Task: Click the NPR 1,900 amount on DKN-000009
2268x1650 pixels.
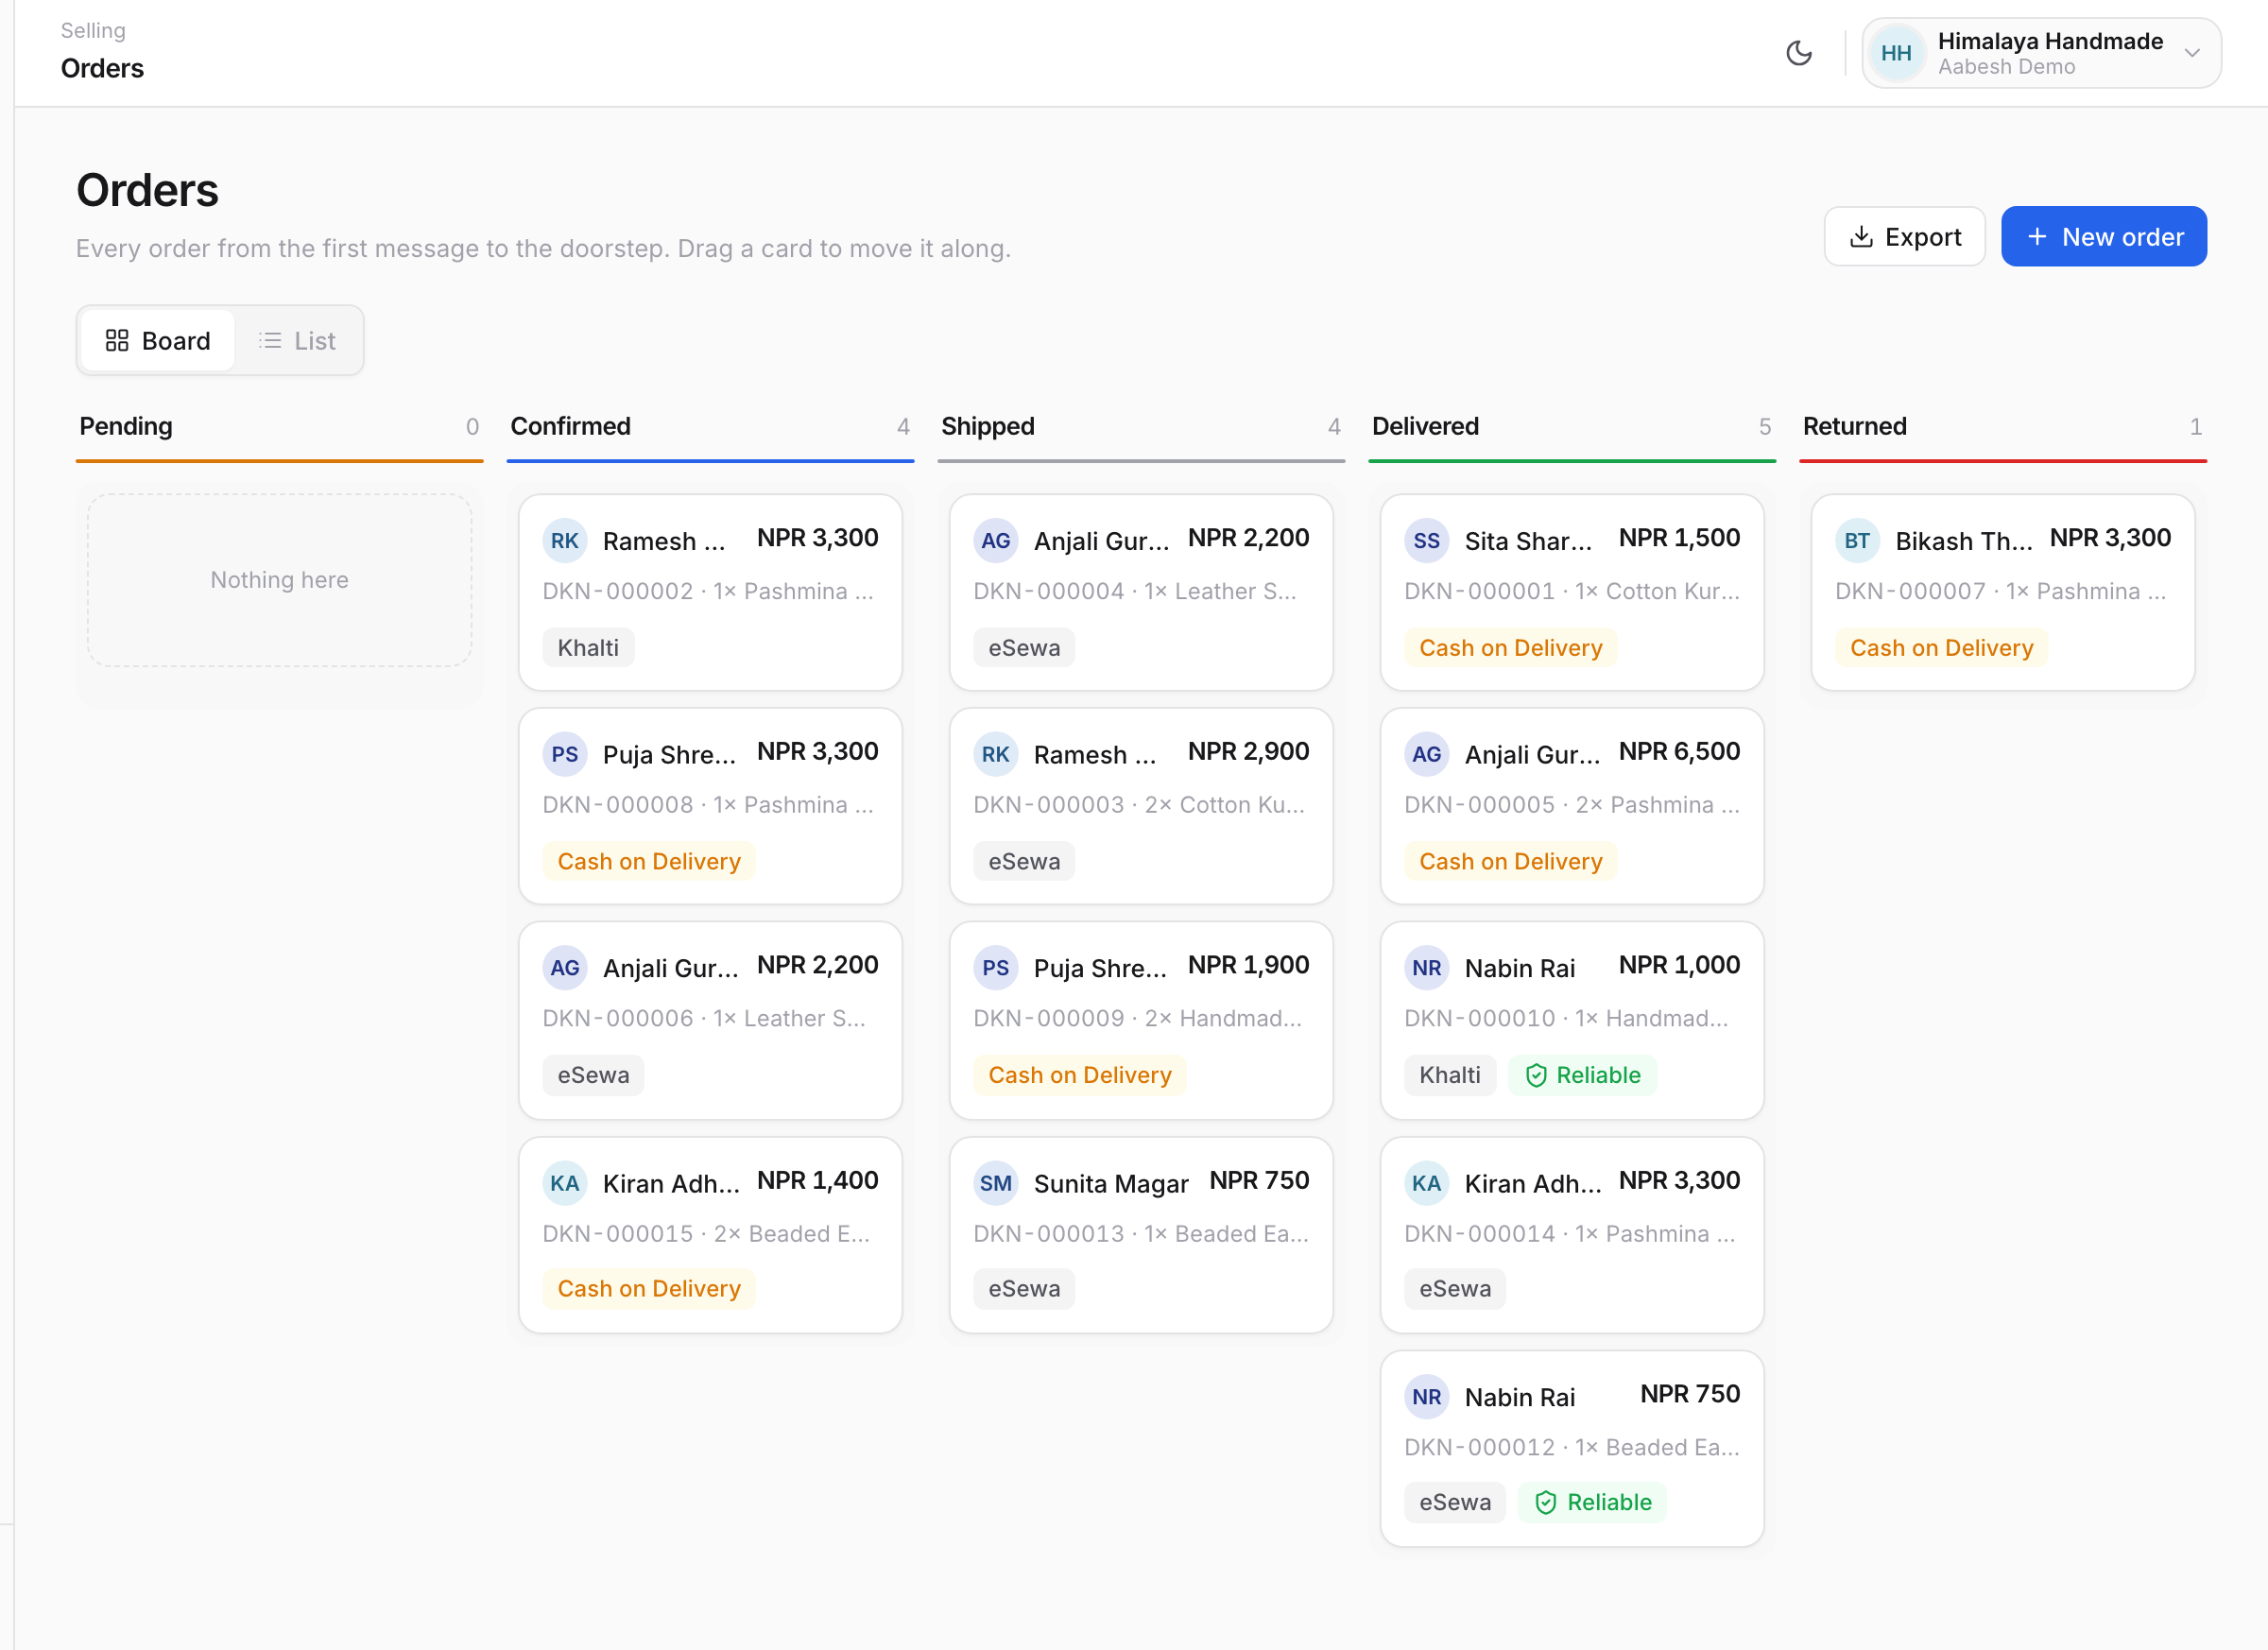Action: tap(1248, 965)
